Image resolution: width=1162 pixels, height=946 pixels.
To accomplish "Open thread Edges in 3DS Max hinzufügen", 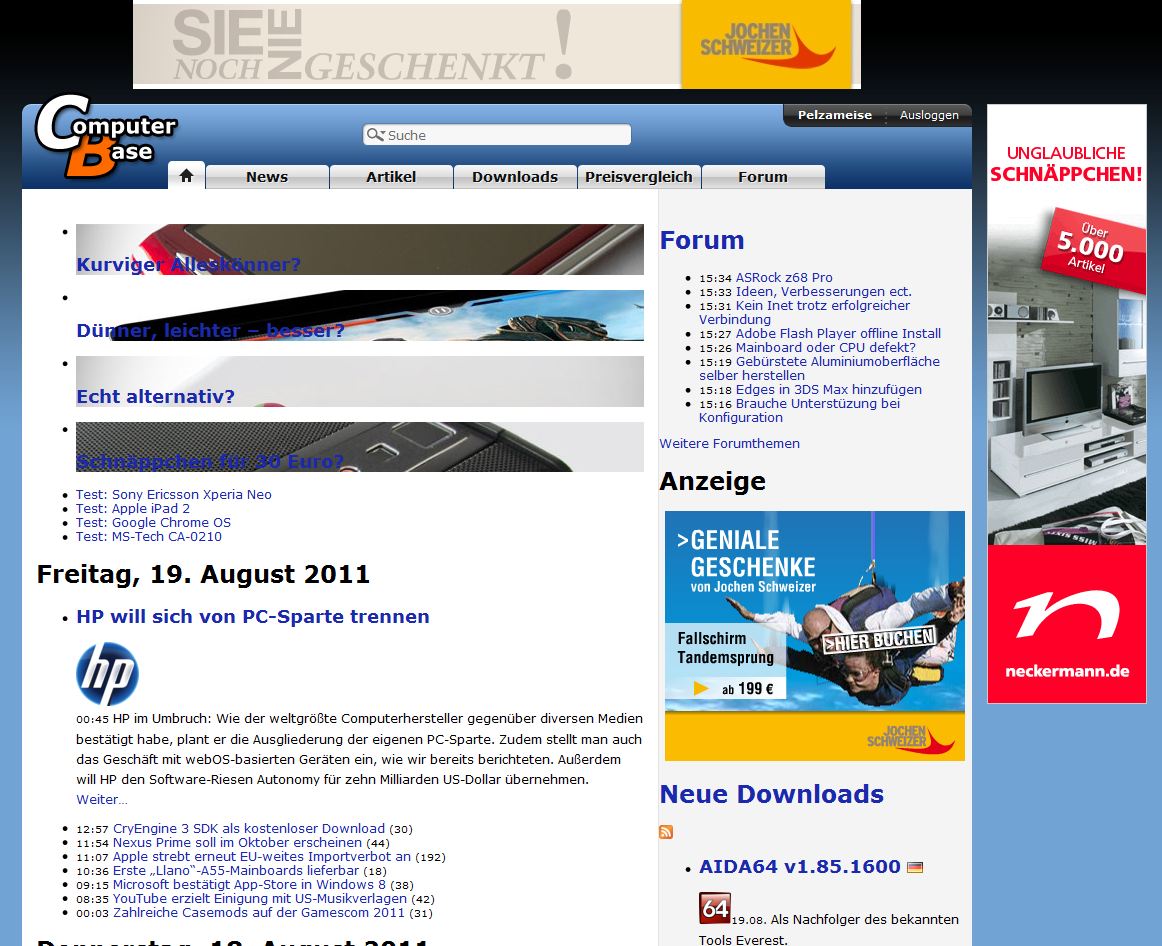I will [829, 390].
